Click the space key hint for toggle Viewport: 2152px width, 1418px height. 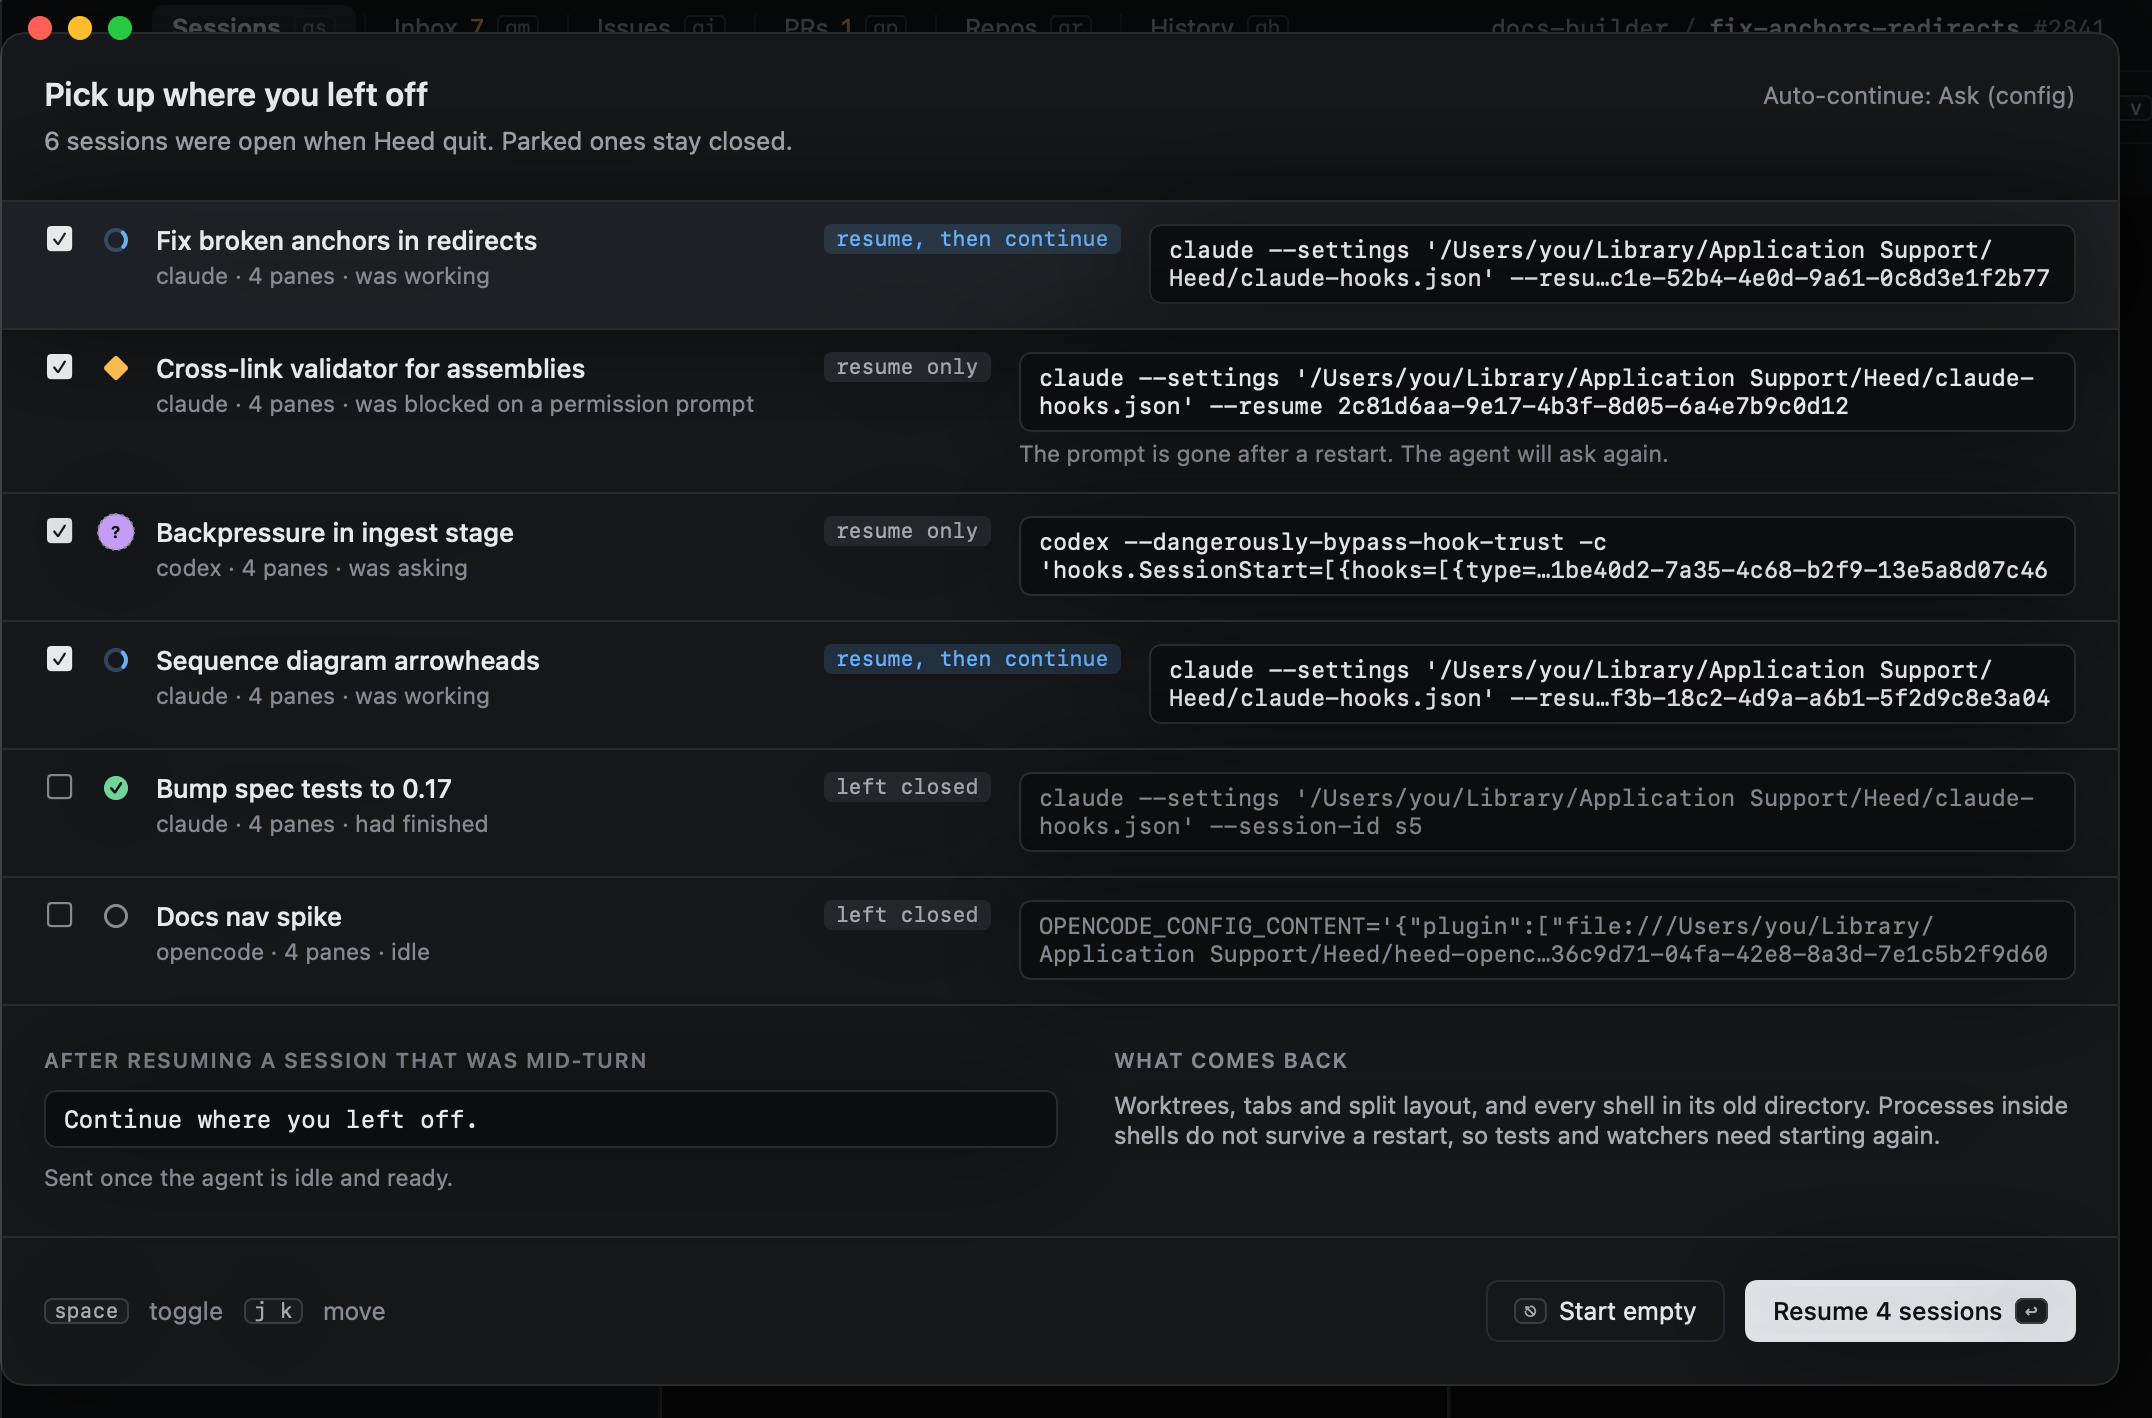86,1311
